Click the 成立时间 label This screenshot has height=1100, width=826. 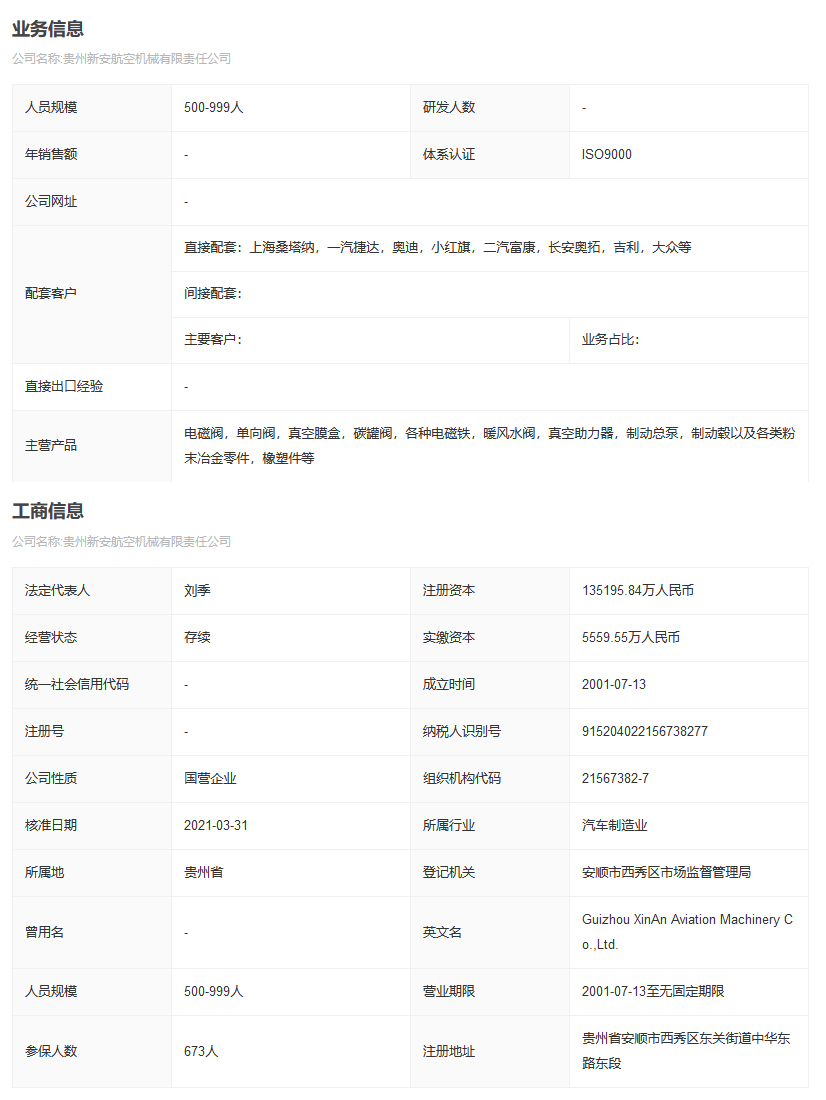[448, 685]
